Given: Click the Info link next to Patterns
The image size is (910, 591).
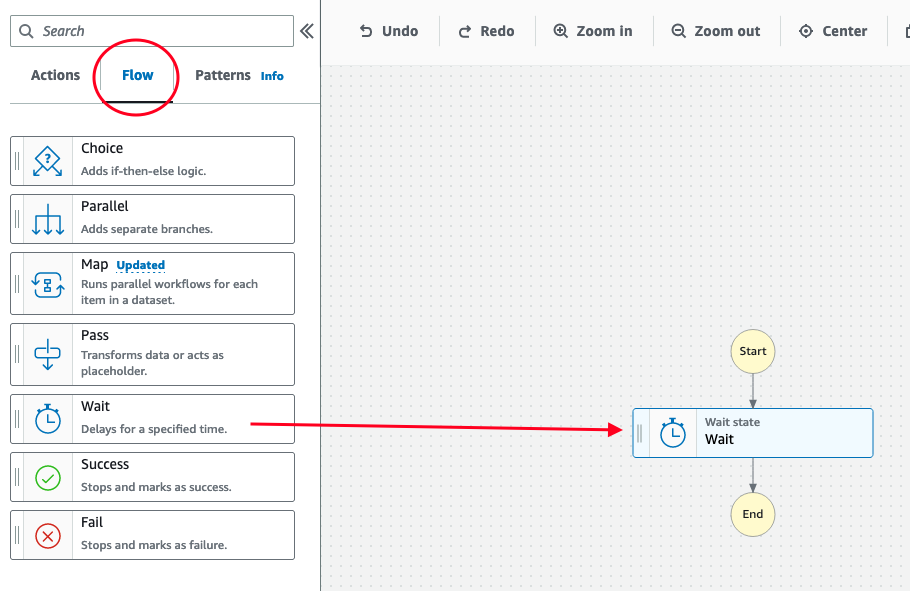Looking at the screenshot, I should [272, 75].
